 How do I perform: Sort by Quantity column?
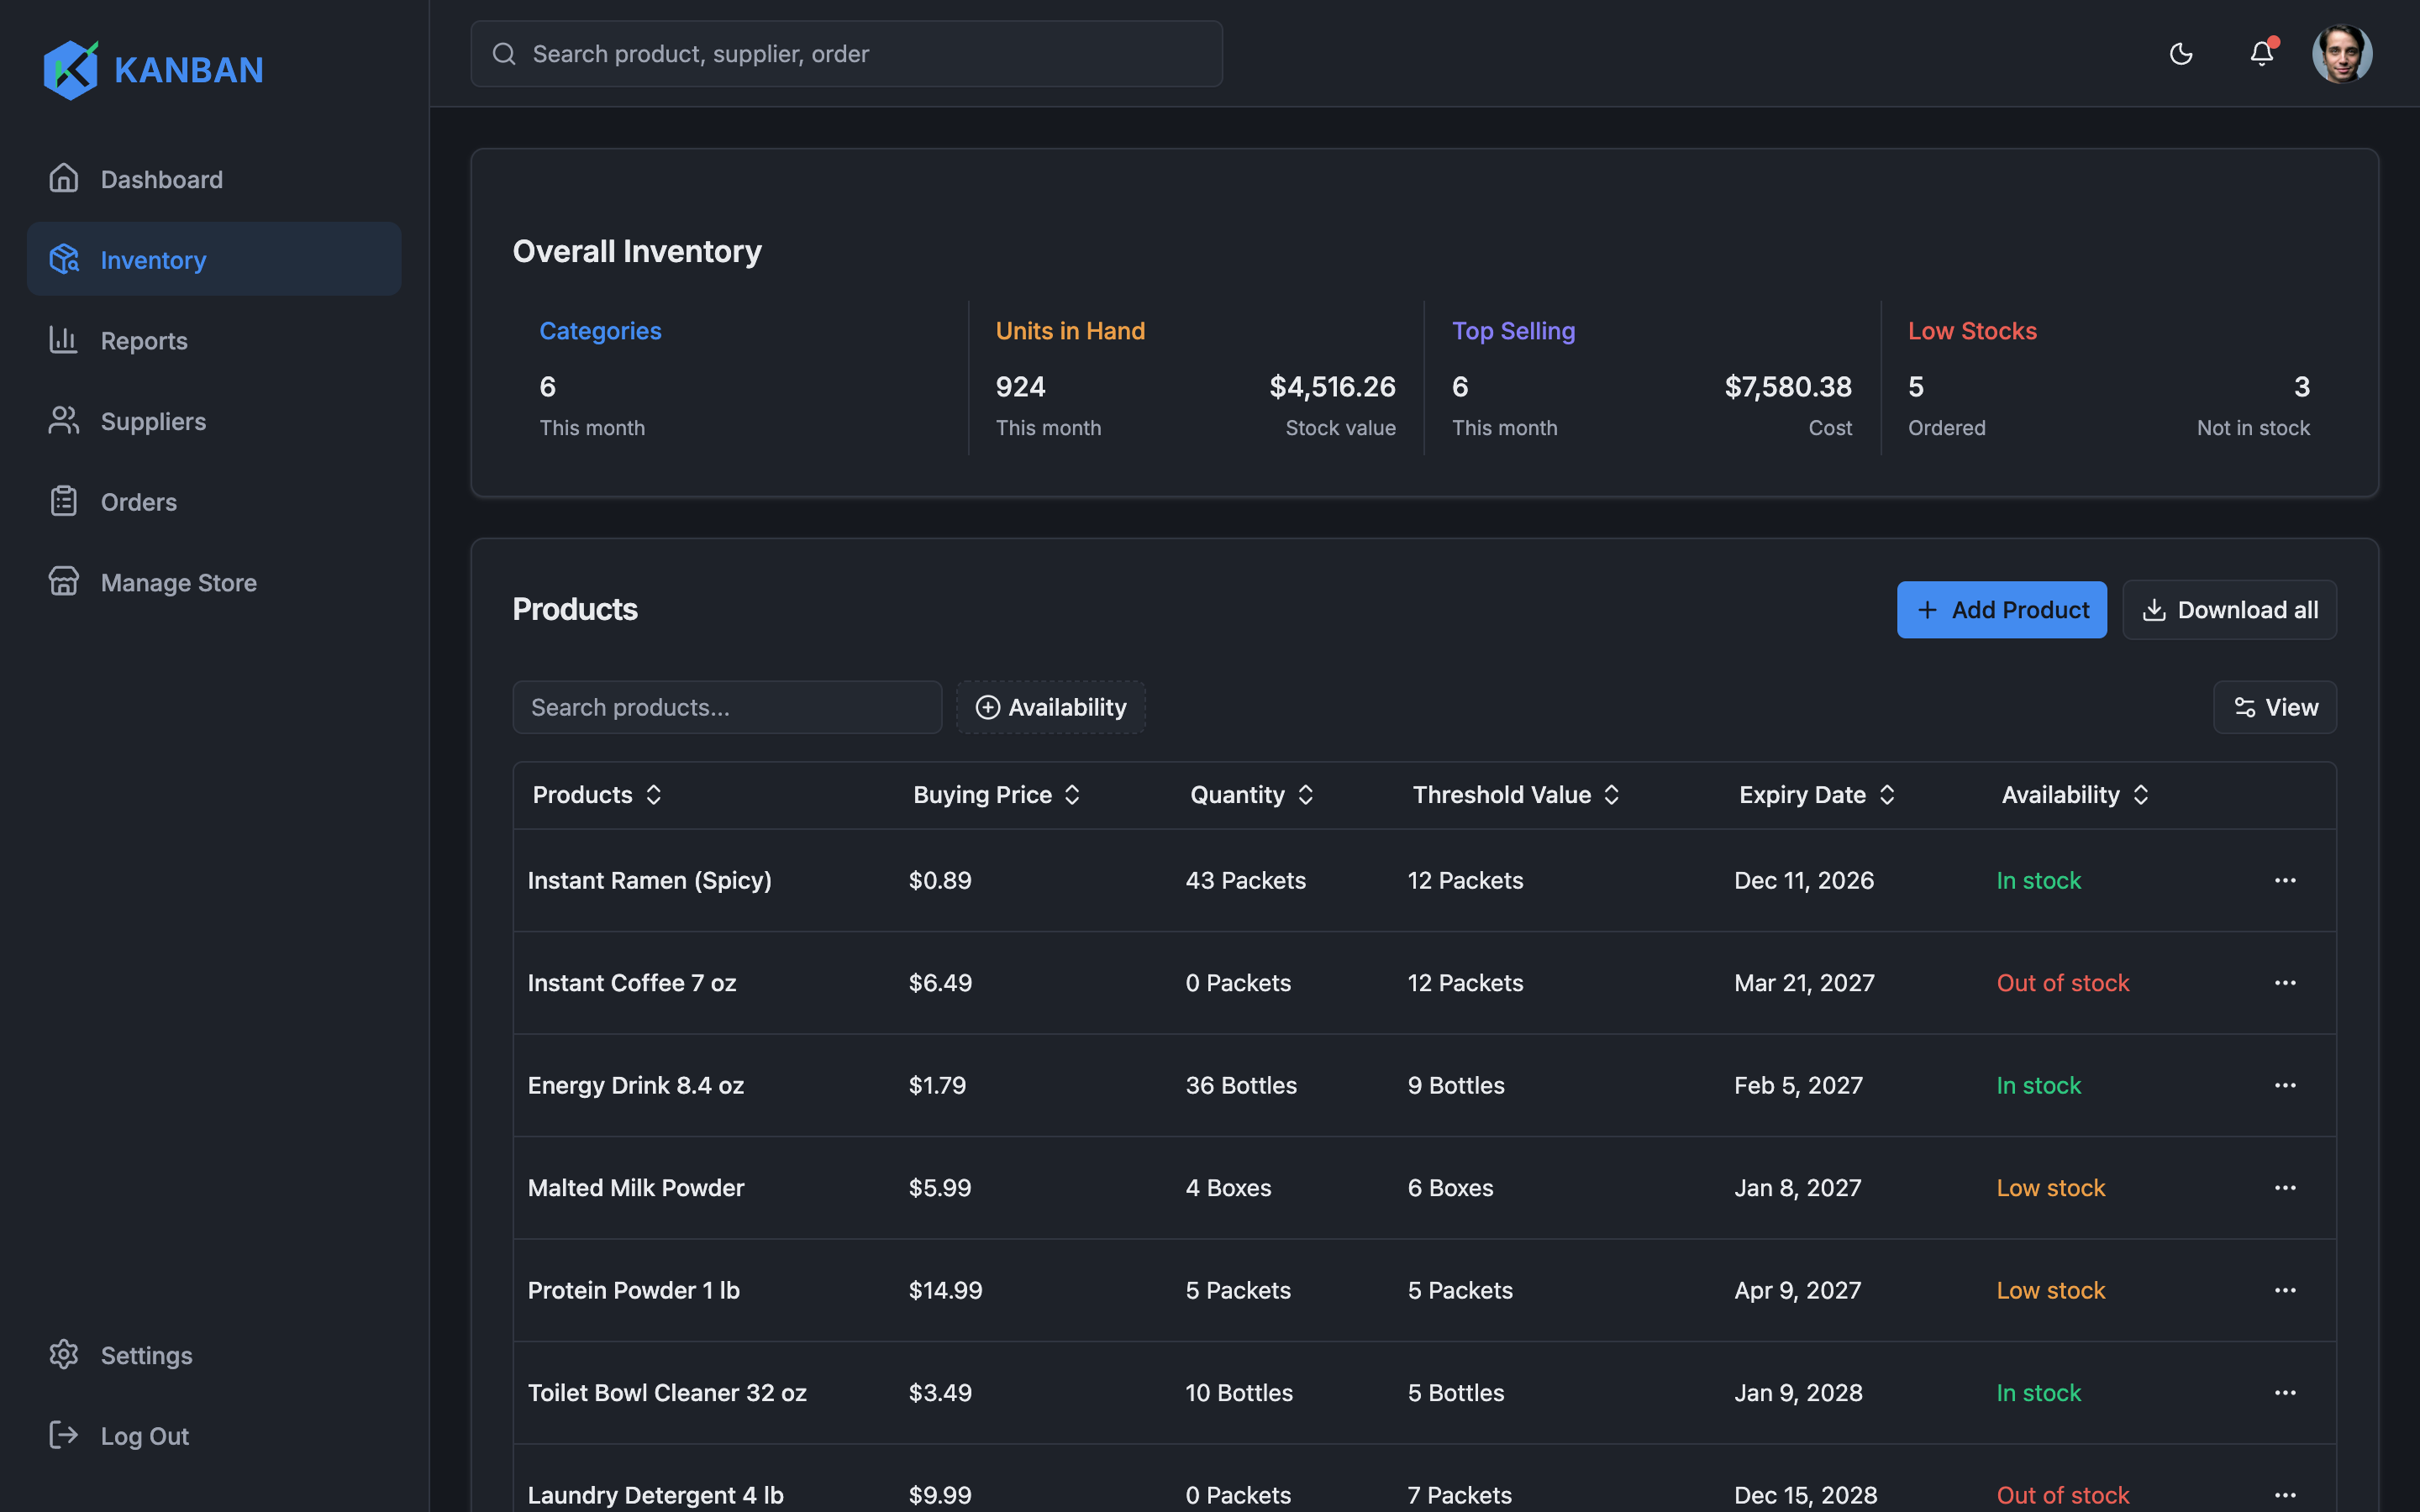(x=1252, y=795)
